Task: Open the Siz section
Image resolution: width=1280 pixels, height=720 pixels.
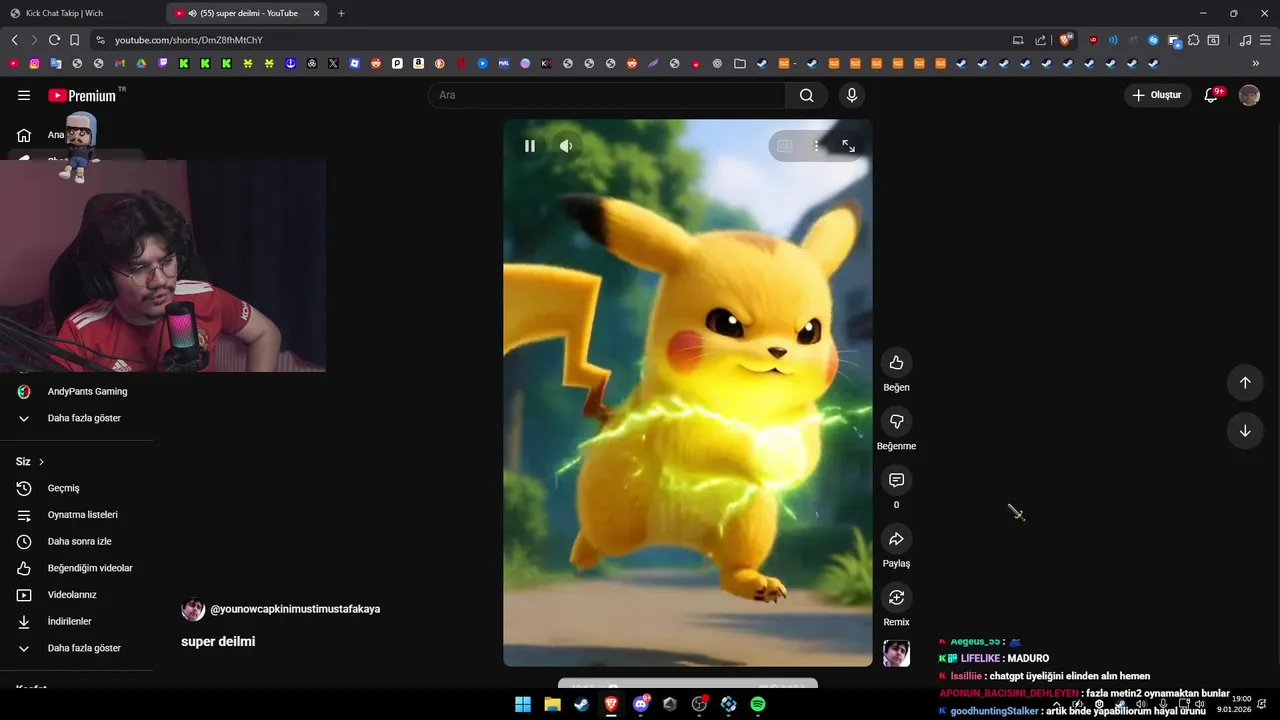Action: (x=30, y=462)
